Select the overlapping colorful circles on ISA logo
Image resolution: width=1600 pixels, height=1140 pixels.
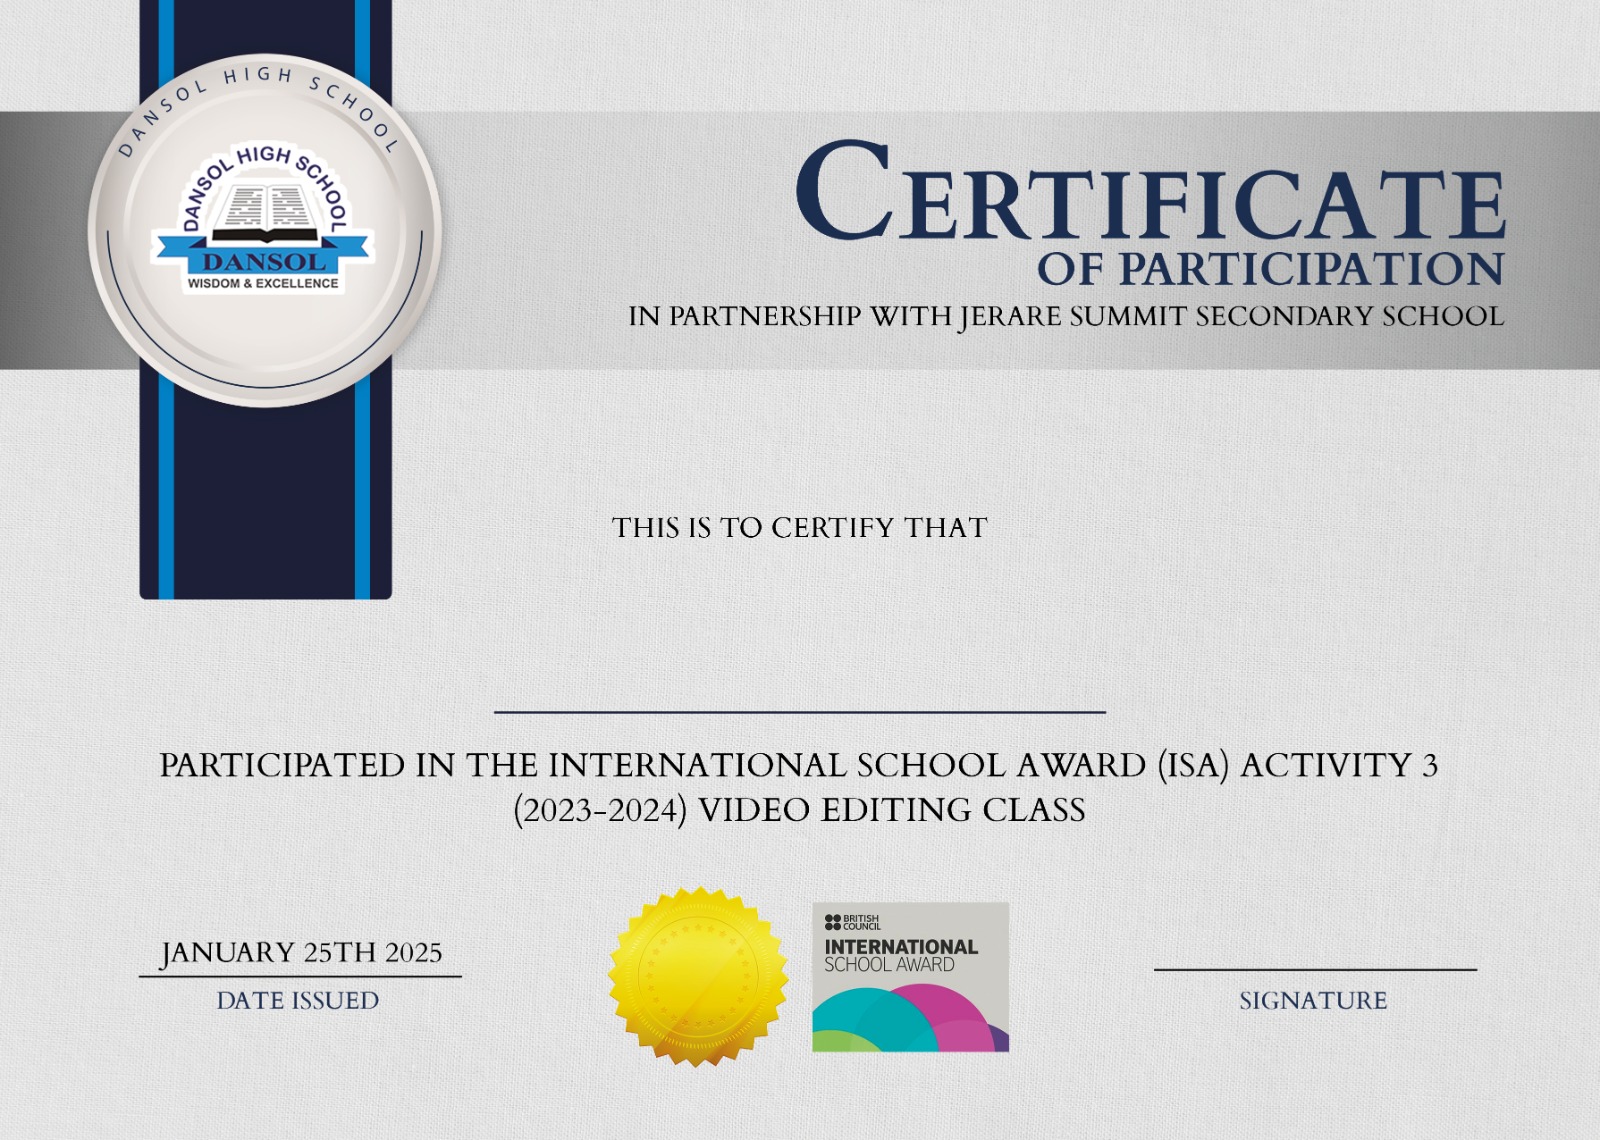coord(910,1020)
